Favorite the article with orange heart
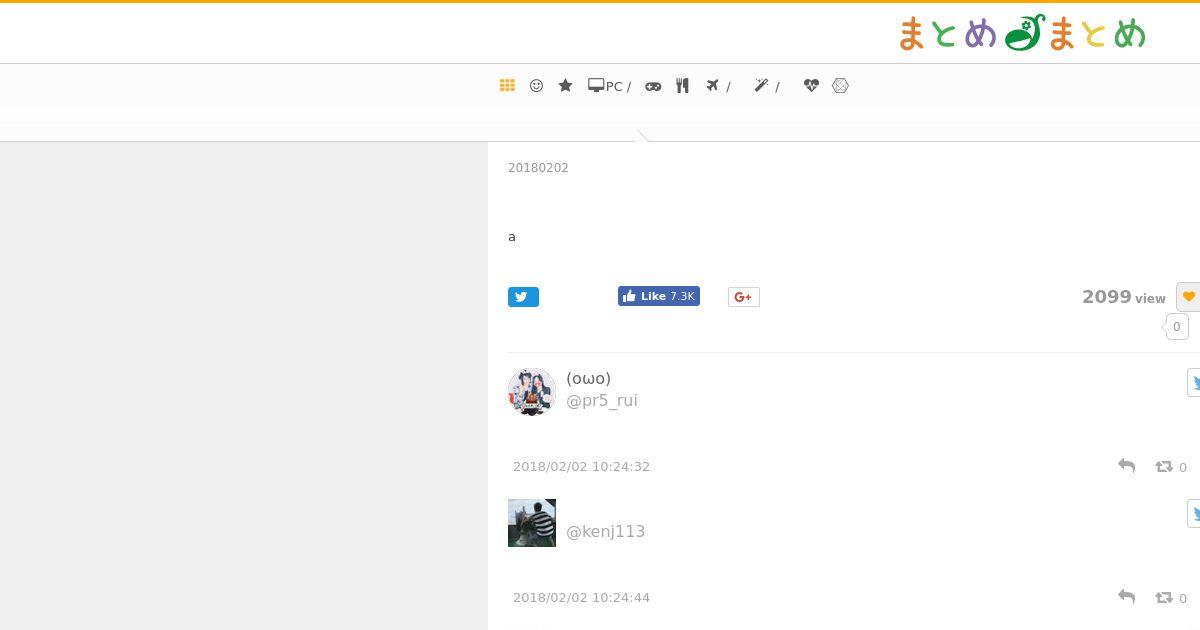 (1188, 297)
